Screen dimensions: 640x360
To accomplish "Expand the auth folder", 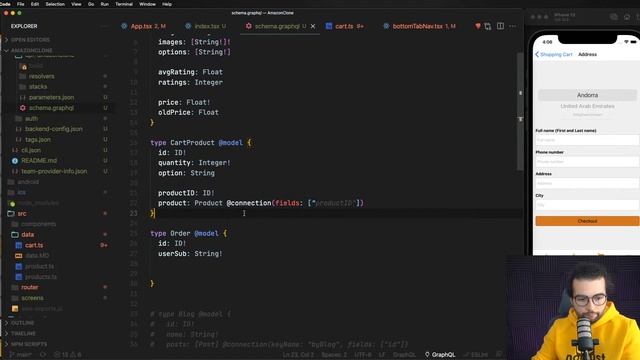I will click(31, 118).
